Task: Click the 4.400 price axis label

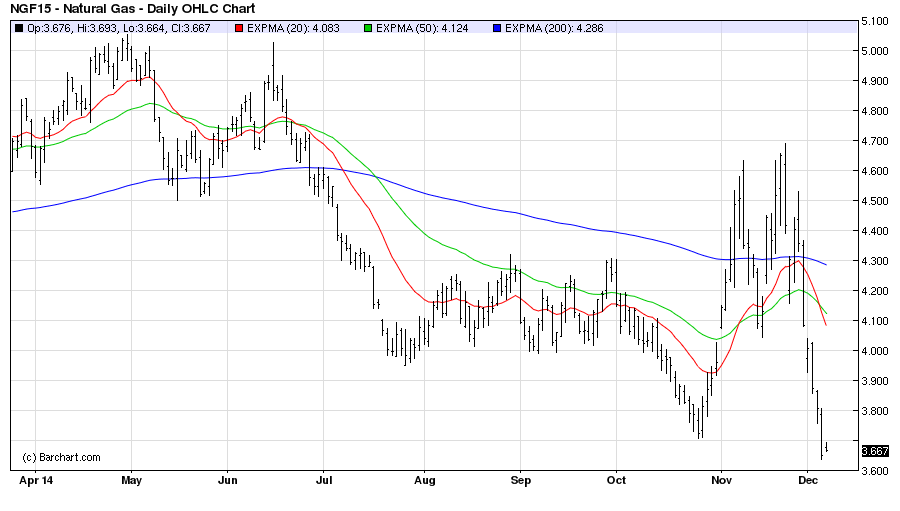Action: (875, 231)
